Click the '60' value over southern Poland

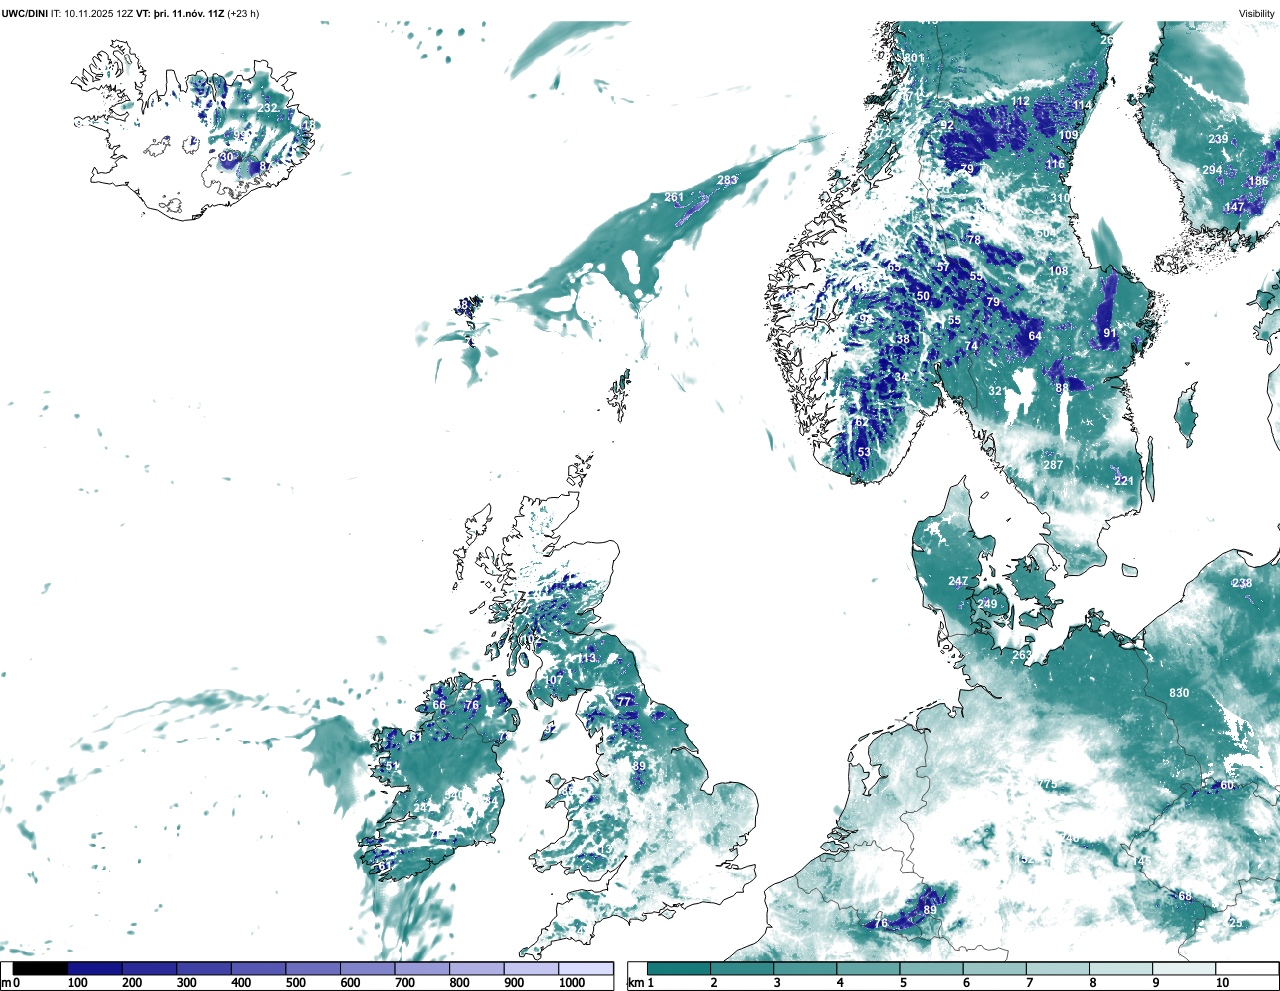1227,785
